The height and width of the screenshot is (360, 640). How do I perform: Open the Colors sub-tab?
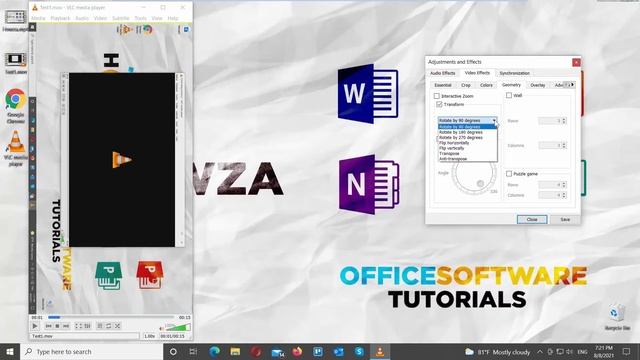tap(486, 85)
